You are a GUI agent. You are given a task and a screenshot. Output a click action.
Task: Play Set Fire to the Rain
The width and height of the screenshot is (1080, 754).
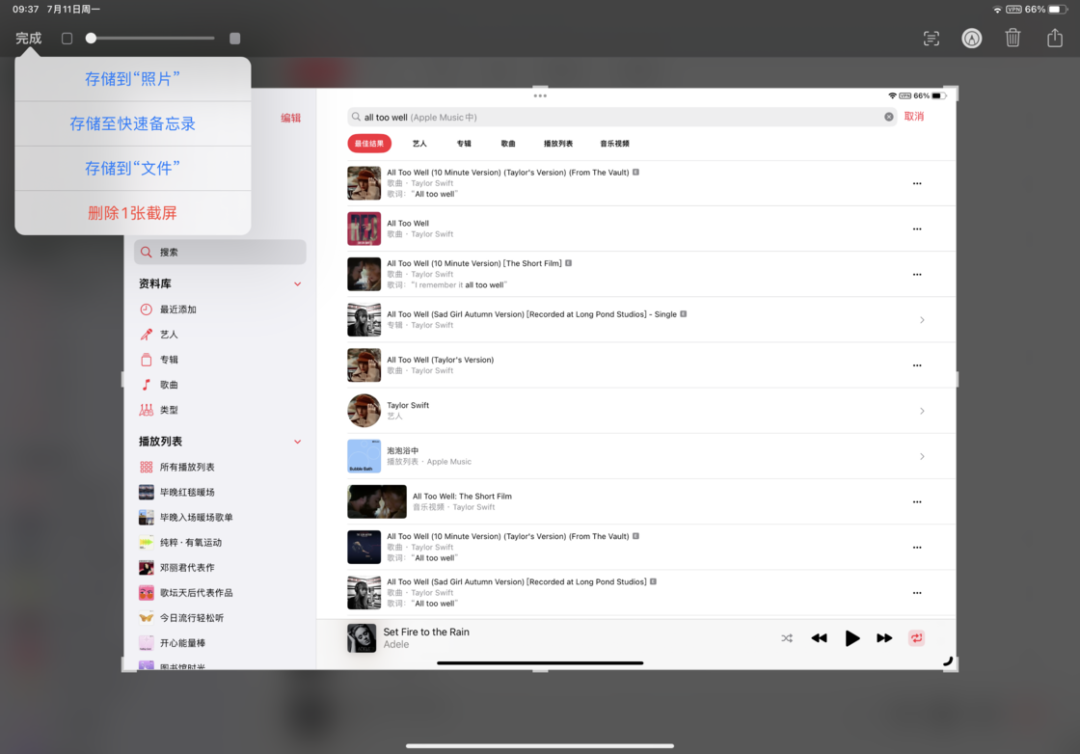(x=852, y=638)
